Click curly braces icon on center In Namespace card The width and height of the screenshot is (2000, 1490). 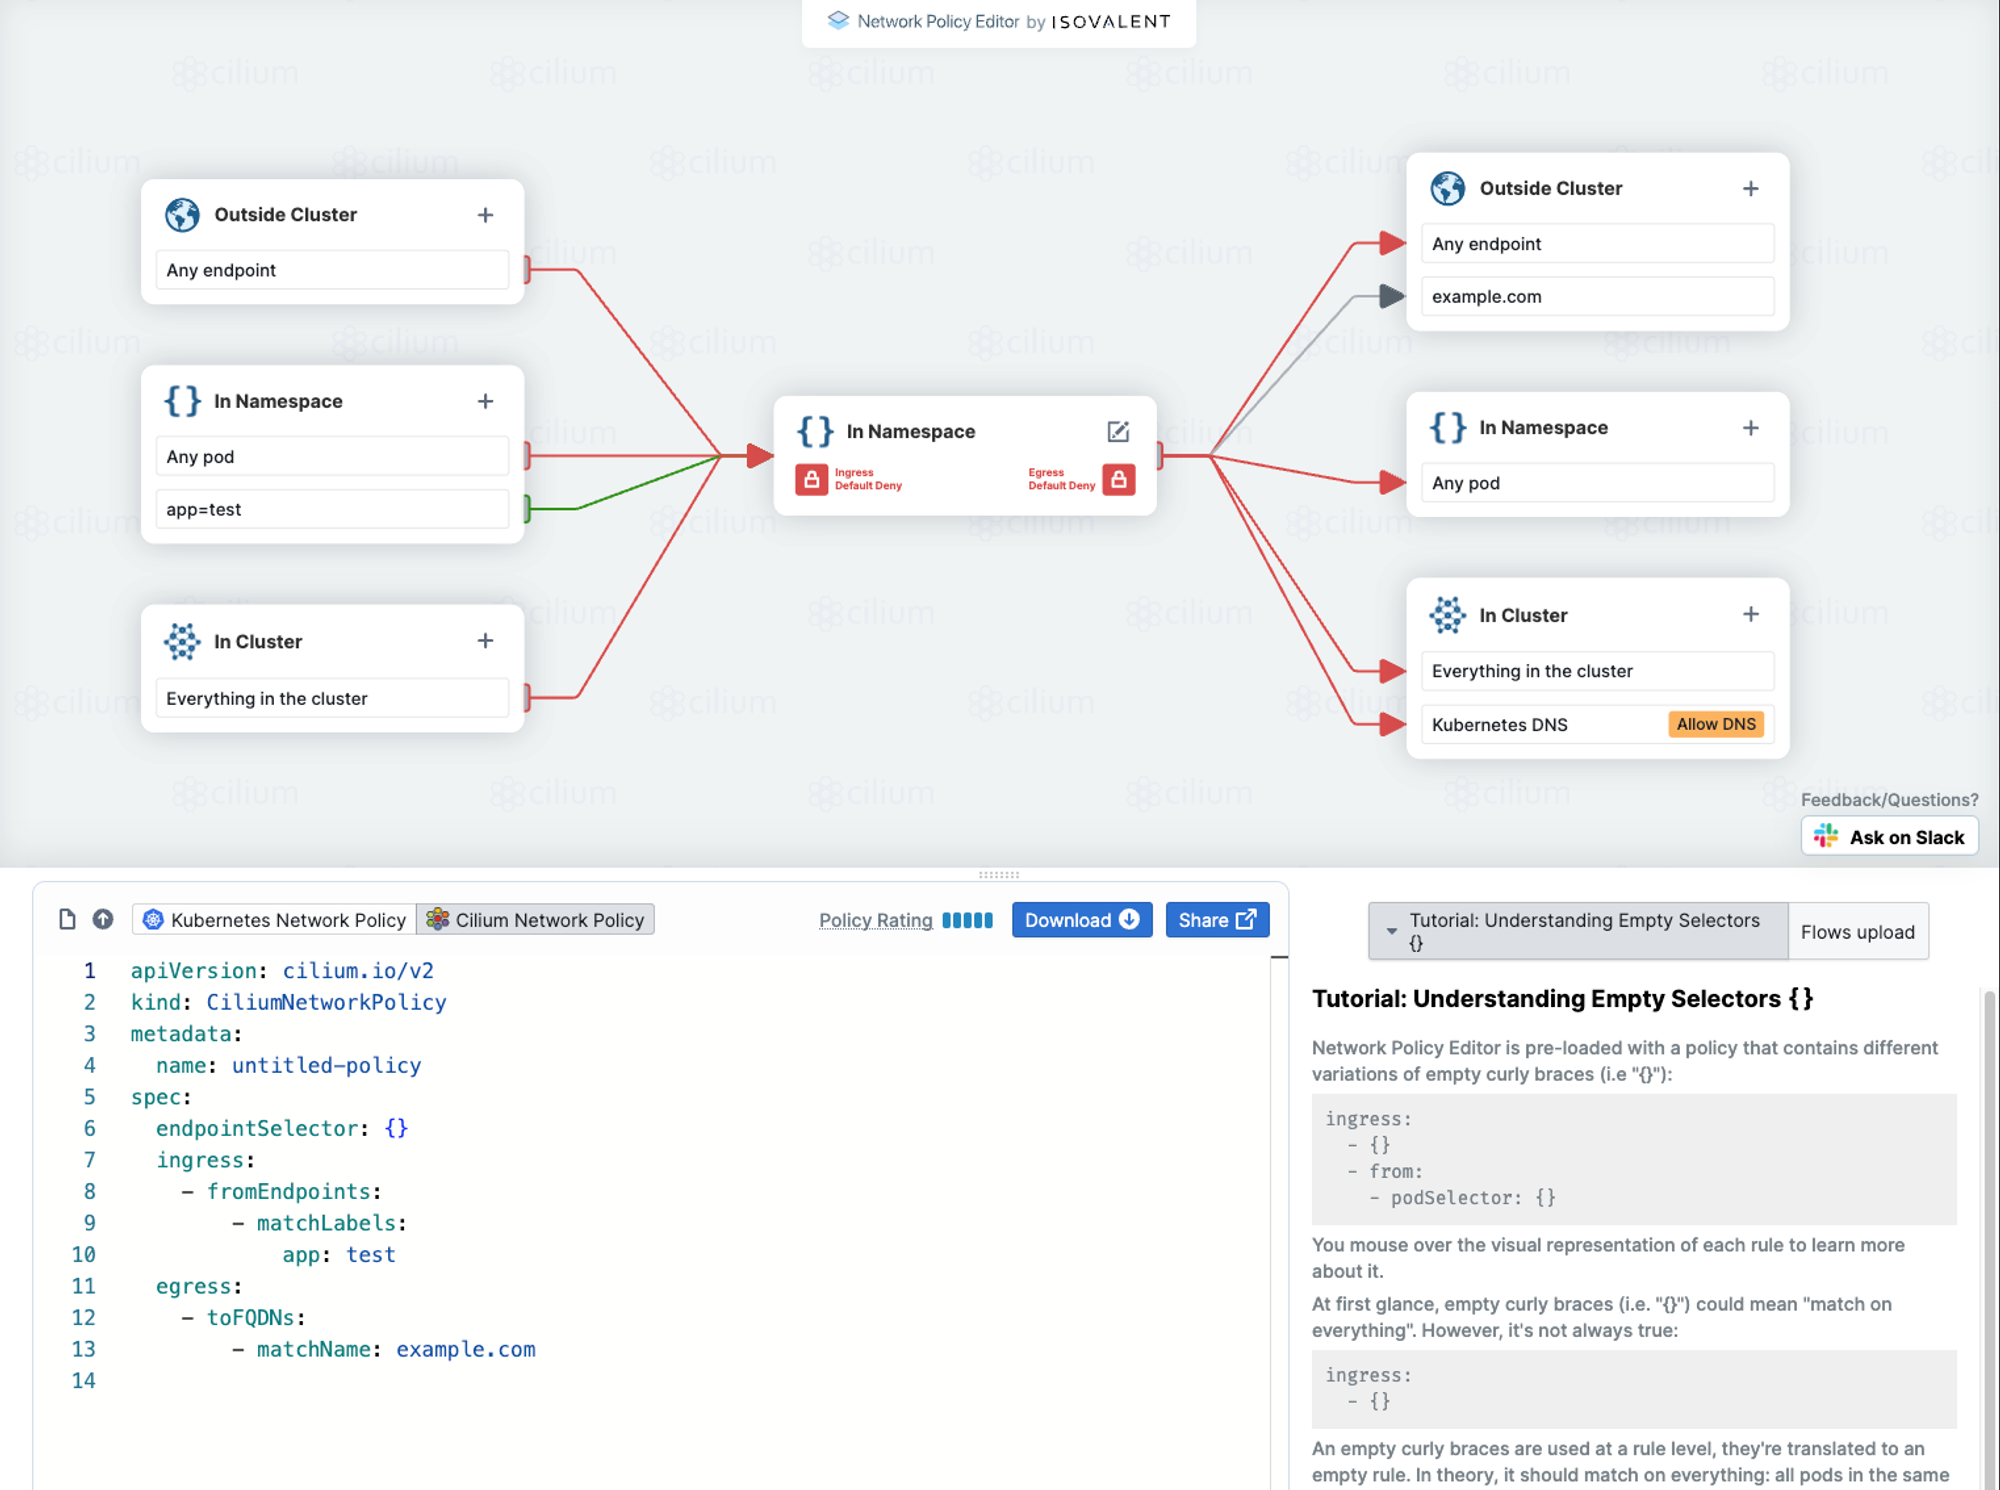815,431
